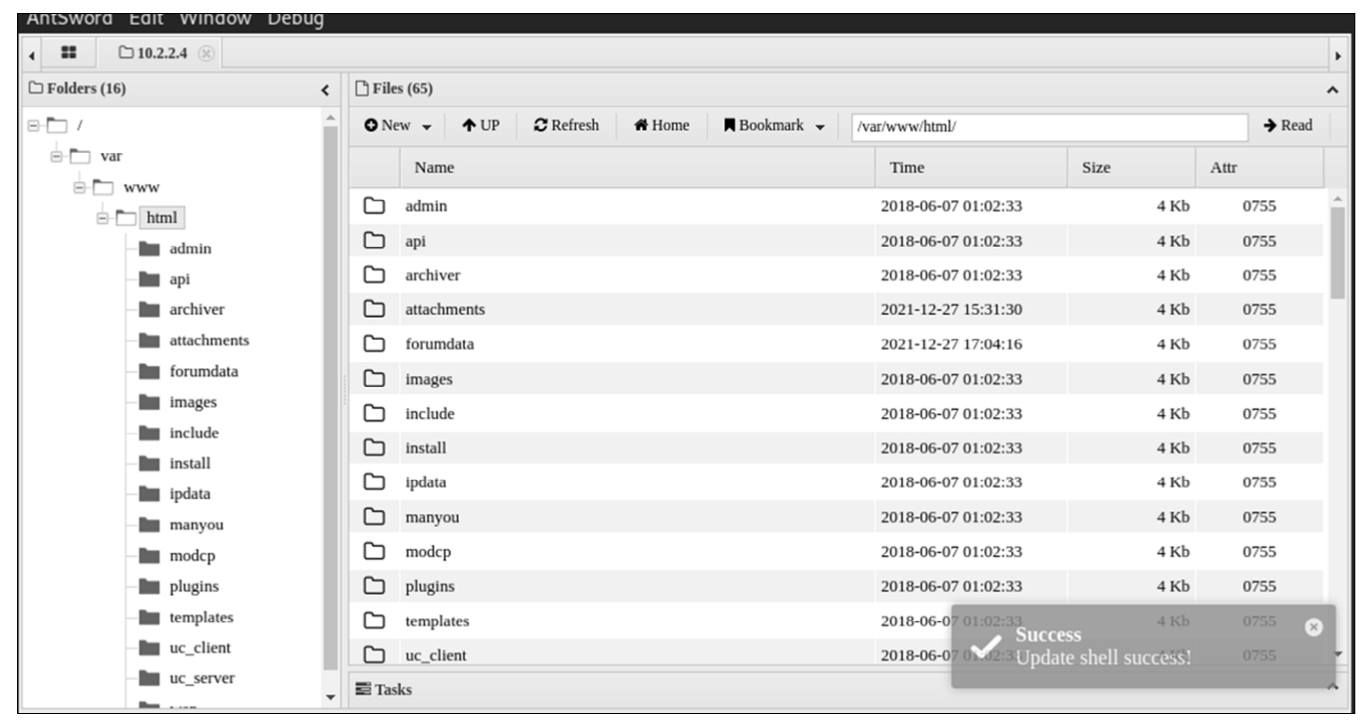This screenshot has width=1371, height=727.
Task: Click the path input field /var/www/html/
Action: pyautogui.click(x=1048, y=127)
